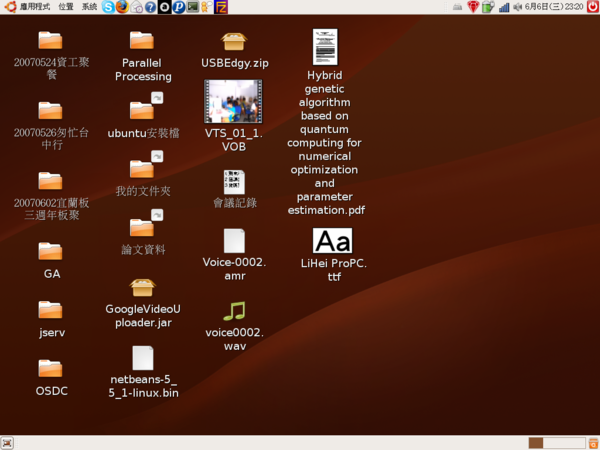The image size is (600, 450).
Task: Open the volume speaker control
Action: (x=518, y=7)
